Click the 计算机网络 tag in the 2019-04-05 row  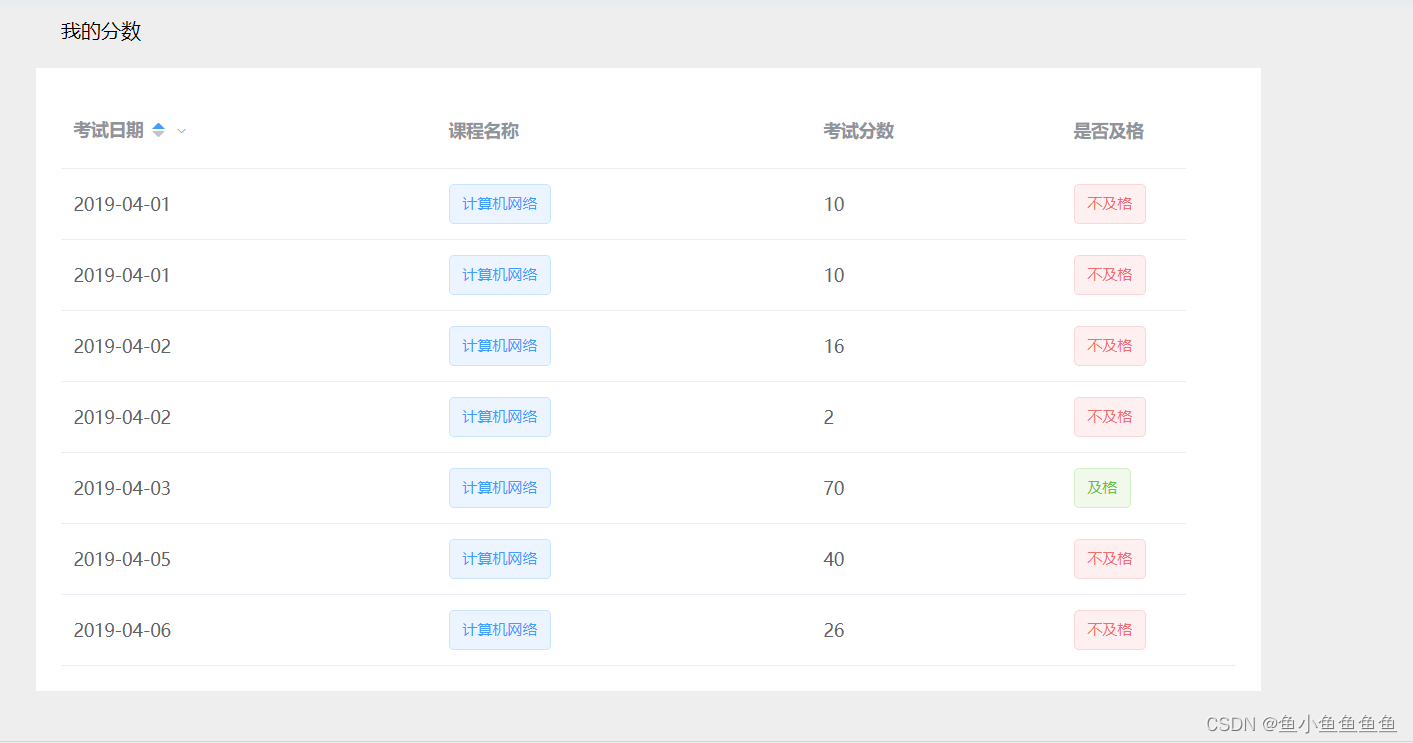500,559
